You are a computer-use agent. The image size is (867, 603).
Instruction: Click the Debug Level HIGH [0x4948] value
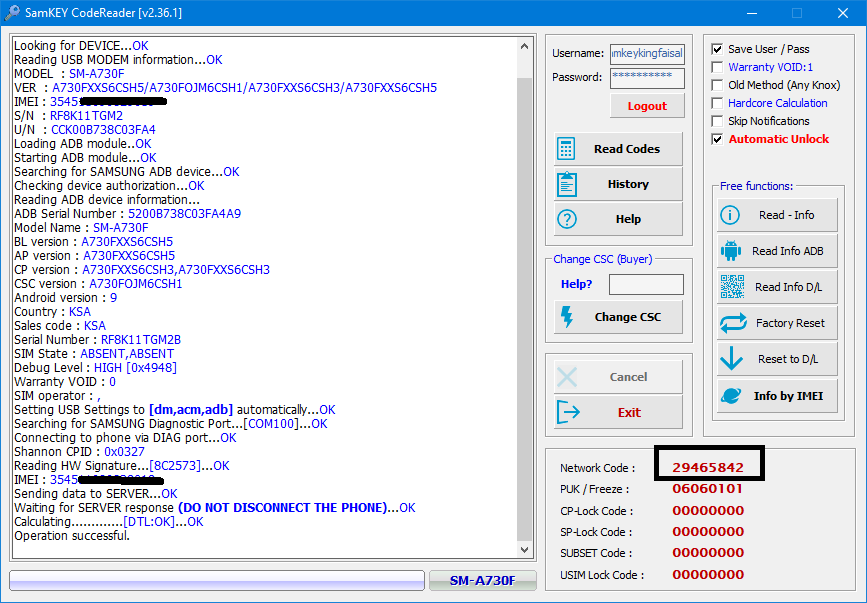[x=135, y=368]
